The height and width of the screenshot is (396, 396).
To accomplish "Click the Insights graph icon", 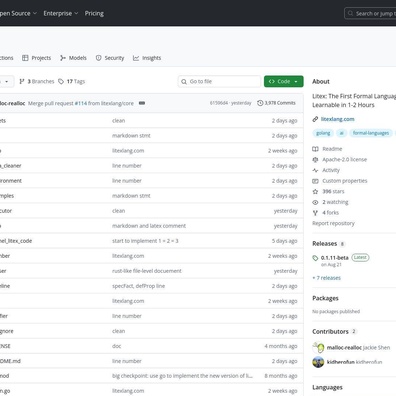I will [136, 58].
